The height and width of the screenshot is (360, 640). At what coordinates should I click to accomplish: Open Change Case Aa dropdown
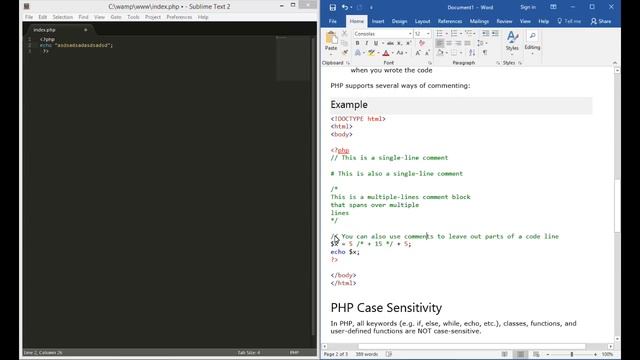pos(402,53)
